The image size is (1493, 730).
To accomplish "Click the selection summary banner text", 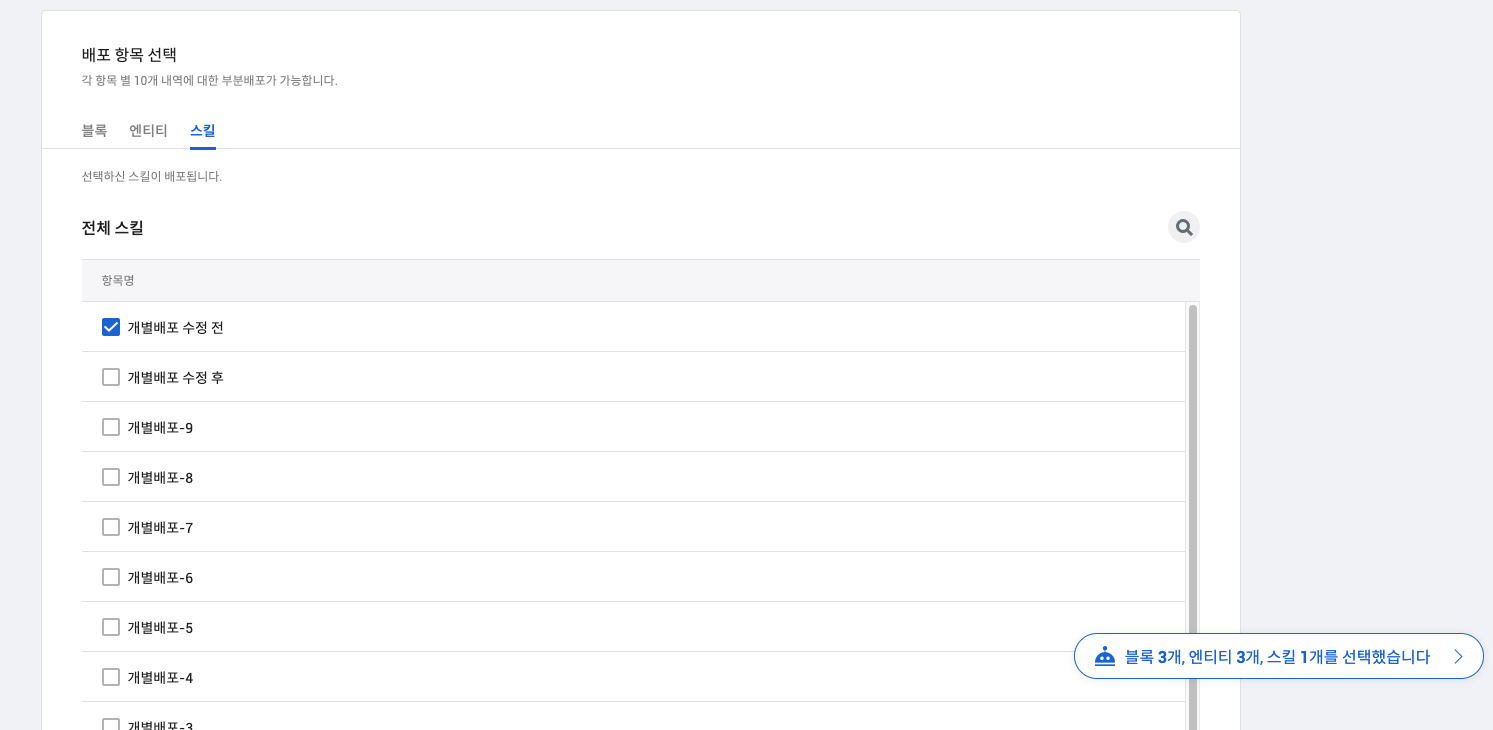I will pyautogui.click(x=1277, y=657).
